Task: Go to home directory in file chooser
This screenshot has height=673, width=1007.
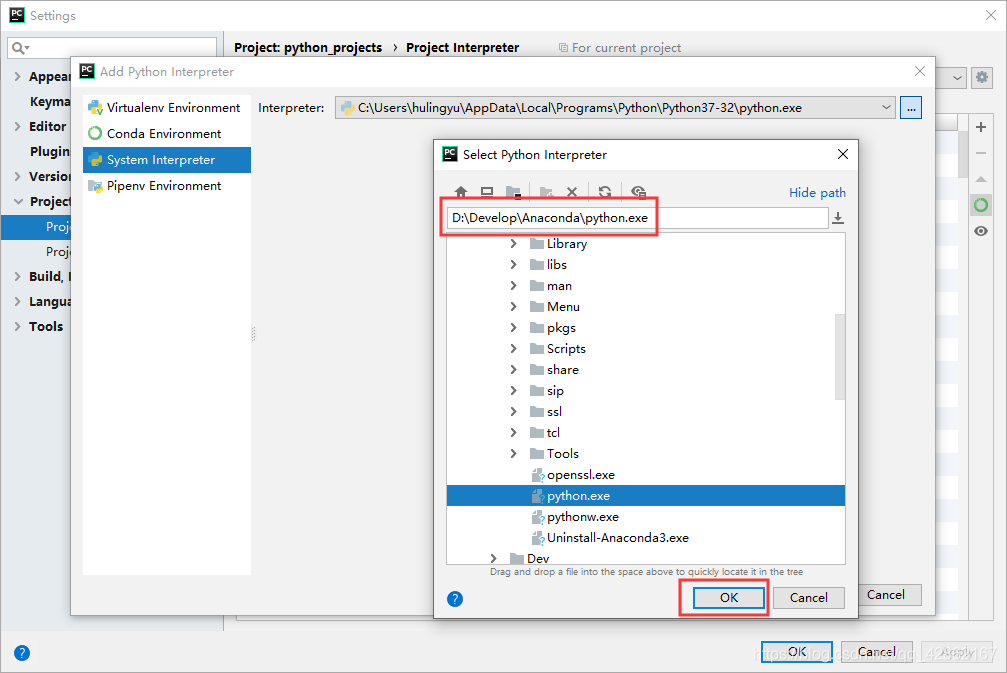Action: (461, 191)
